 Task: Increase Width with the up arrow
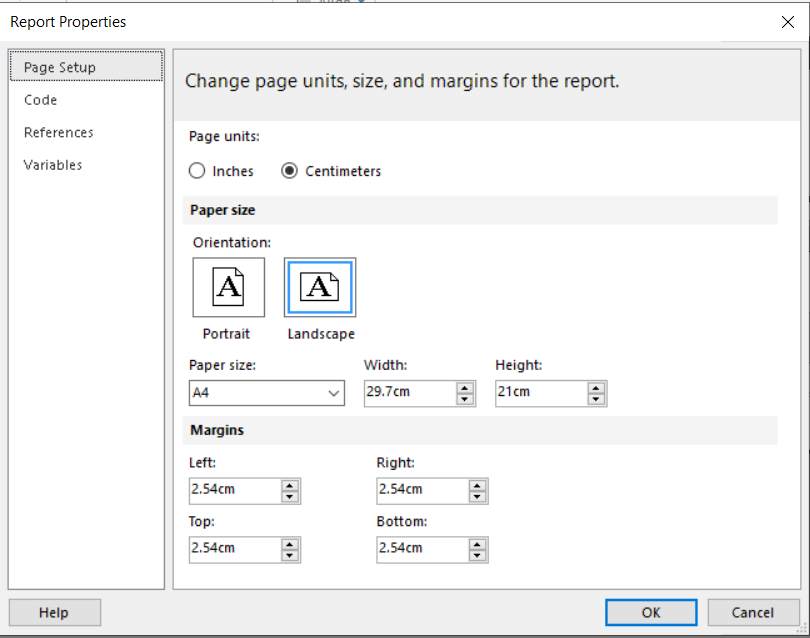[465, 388]
